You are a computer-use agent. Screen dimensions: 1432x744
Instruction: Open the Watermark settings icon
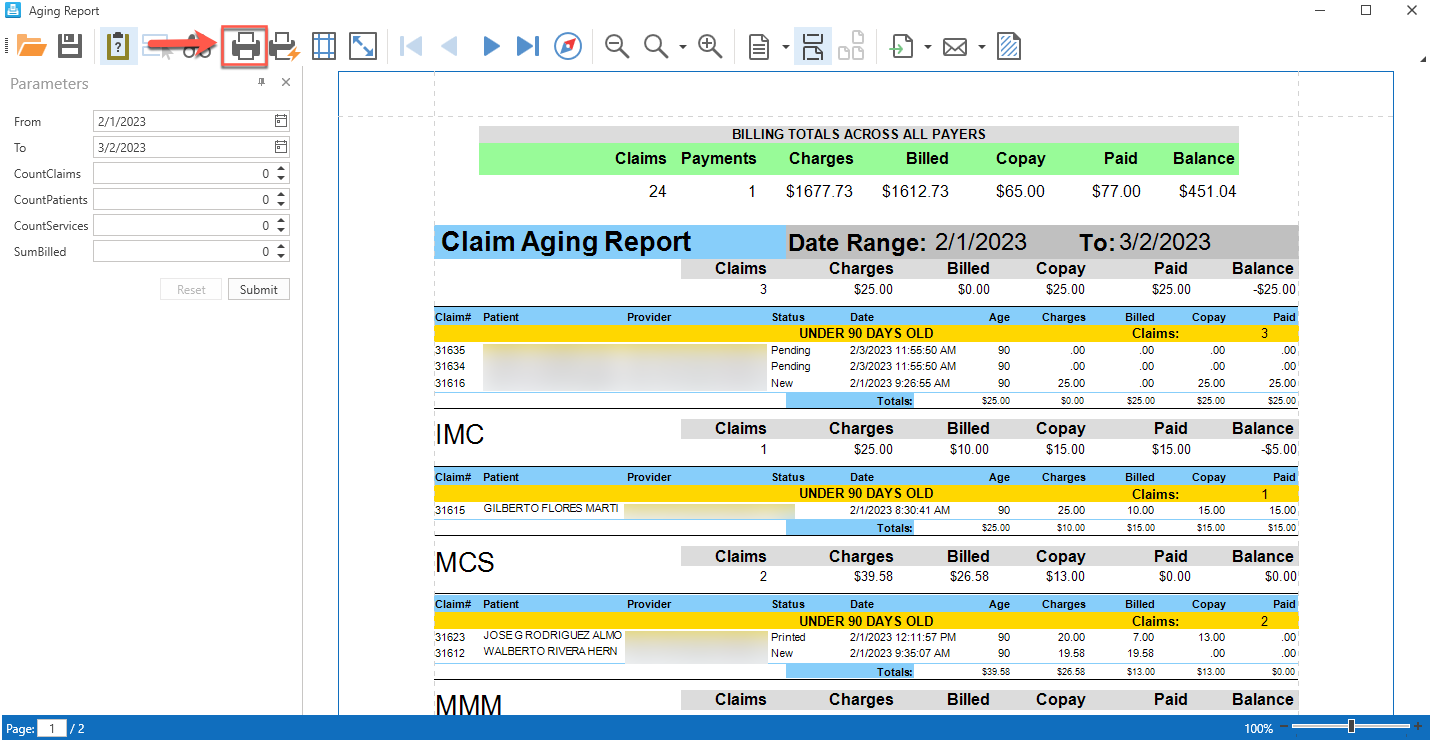tap(1009, 46)
